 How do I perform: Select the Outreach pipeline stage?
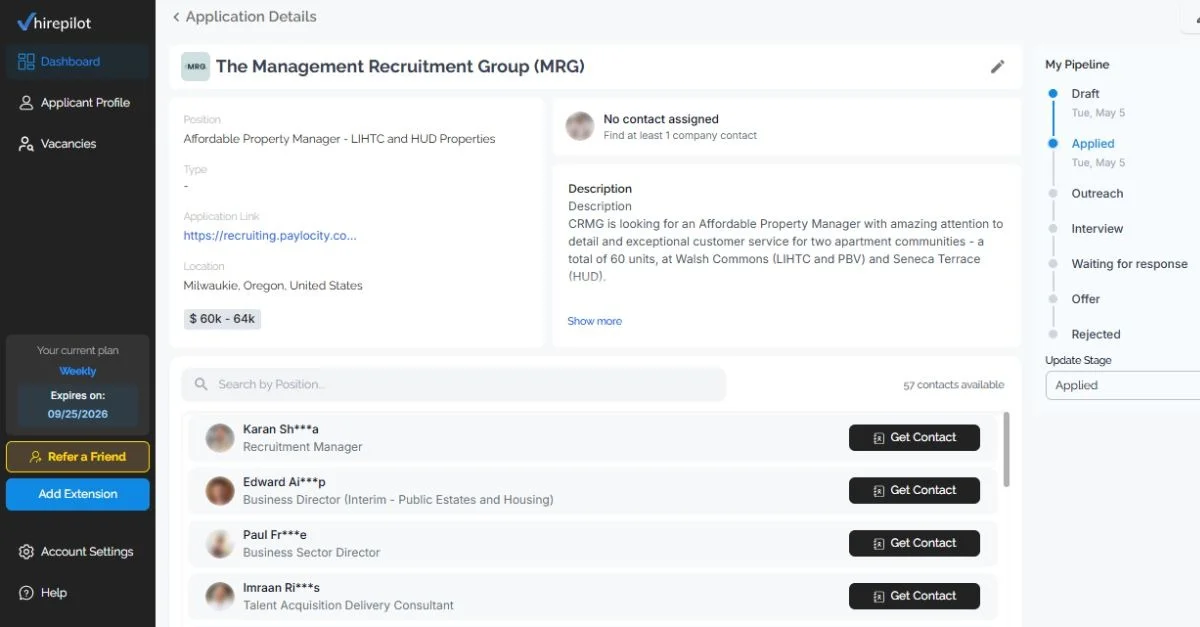(1097, 194)
